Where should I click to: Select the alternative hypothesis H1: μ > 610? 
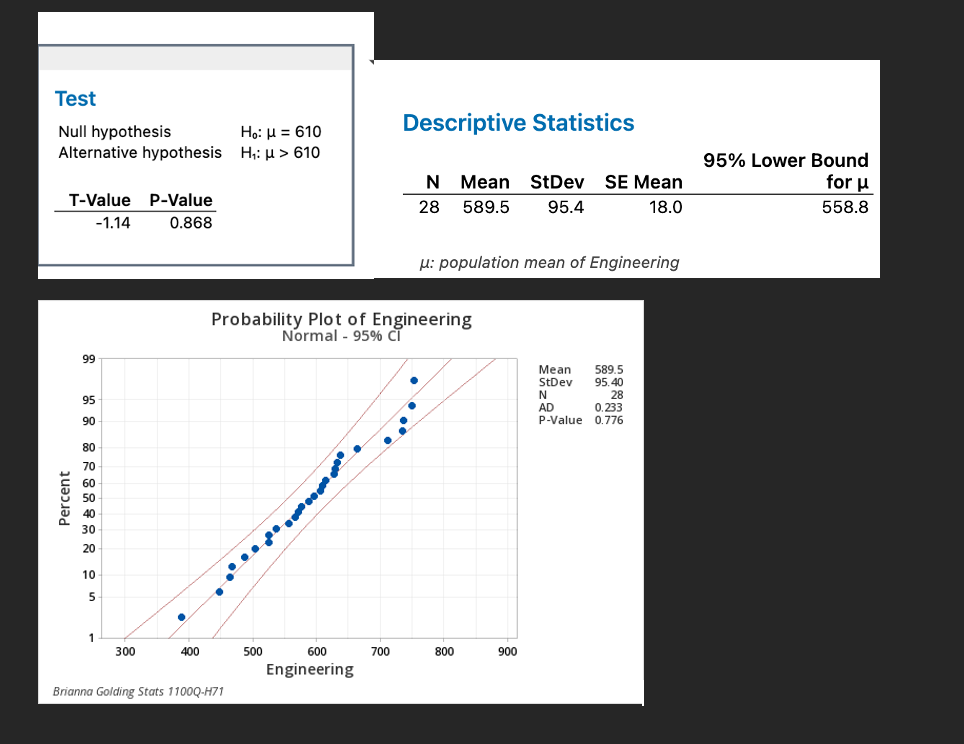coord(280,152)
